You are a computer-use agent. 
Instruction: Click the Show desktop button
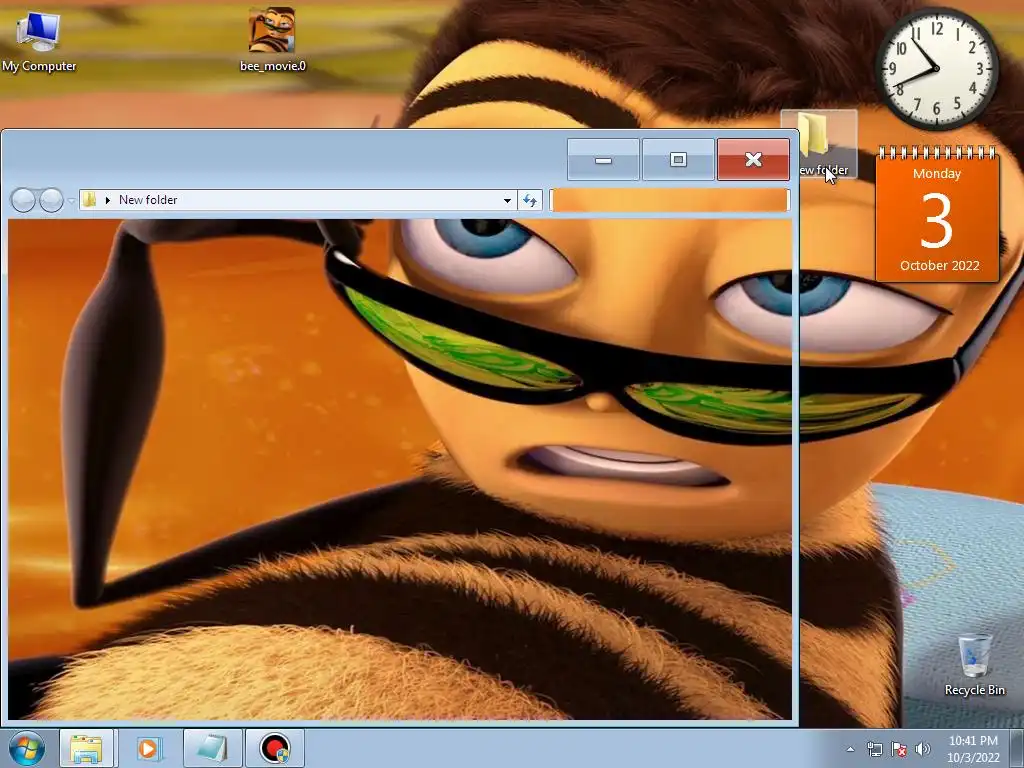point(1017,749)
